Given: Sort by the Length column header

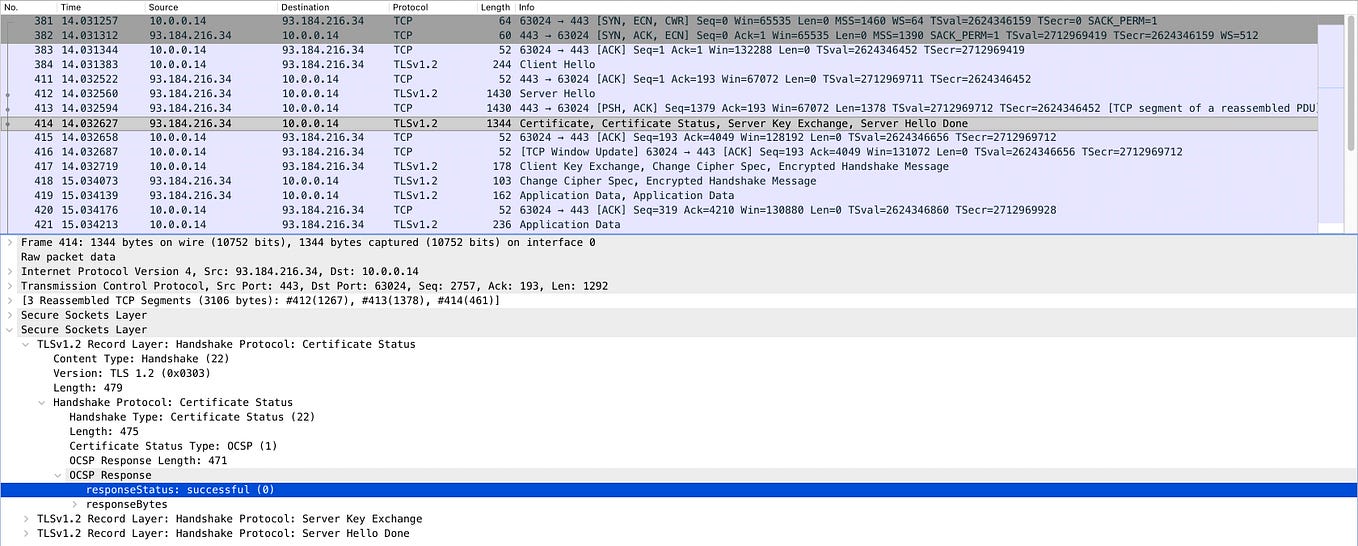Looking at the screenshot, I should click(496, 7).
